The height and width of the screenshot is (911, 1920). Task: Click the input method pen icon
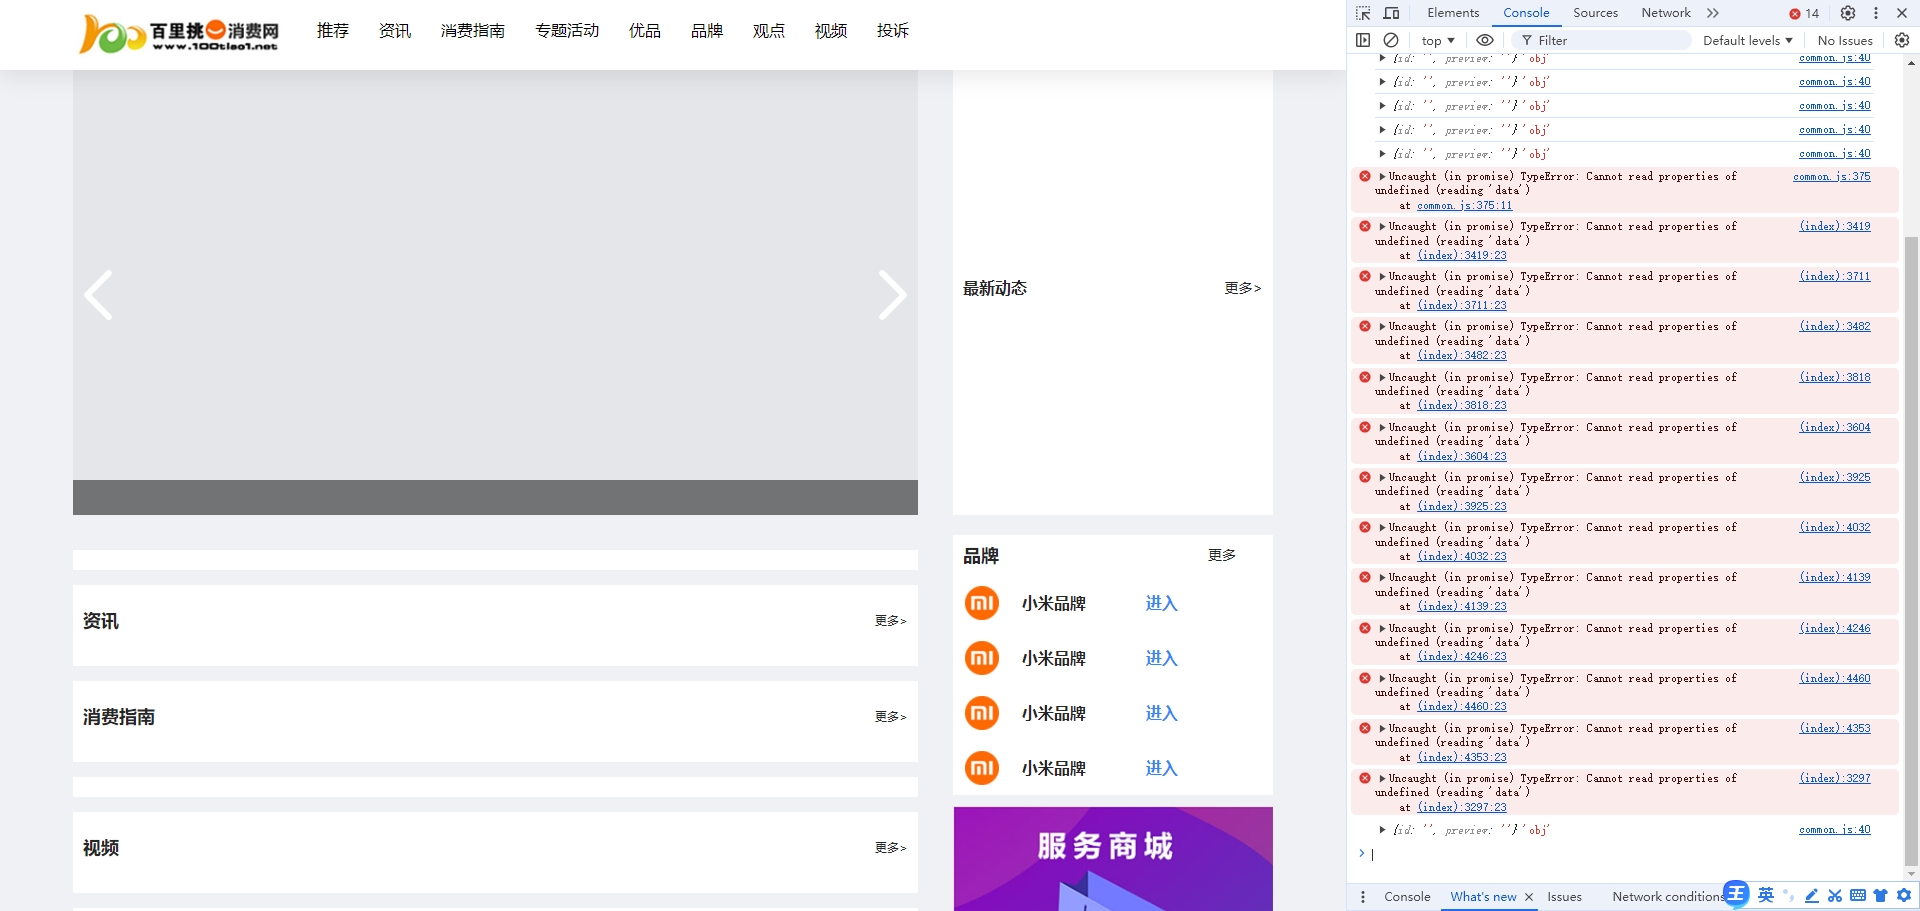point(1812,896)
